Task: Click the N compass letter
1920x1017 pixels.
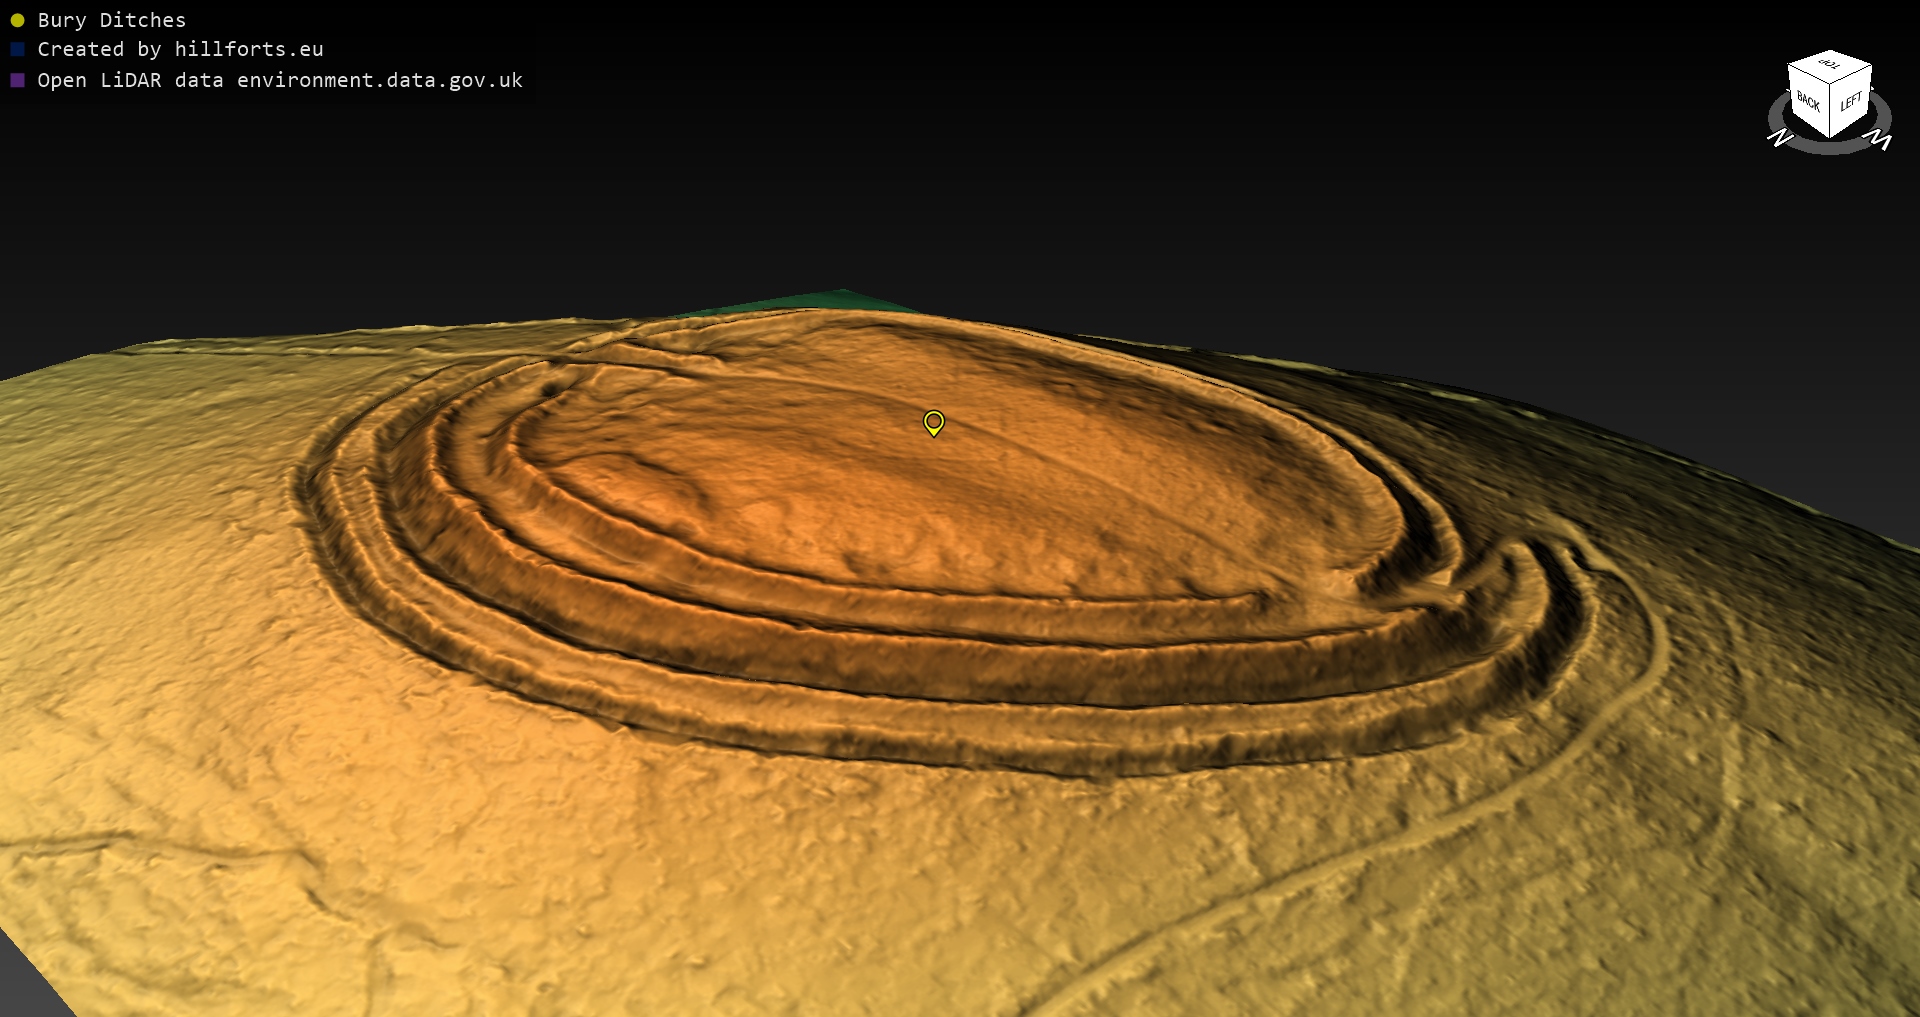Action: pos(1780,137)
